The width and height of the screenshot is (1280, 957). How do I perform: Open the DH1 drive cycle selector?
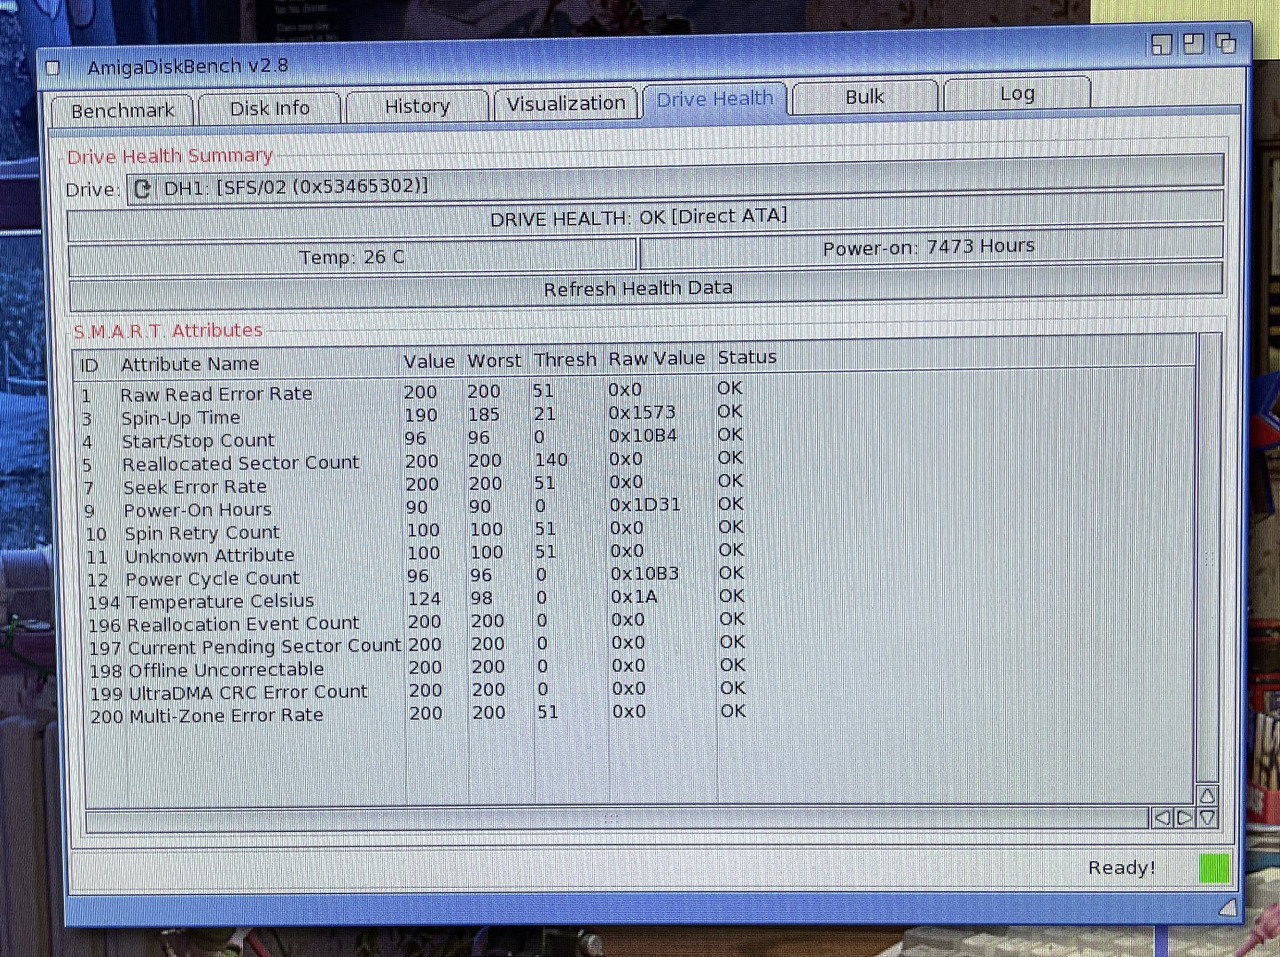click(x=675, y=181)
